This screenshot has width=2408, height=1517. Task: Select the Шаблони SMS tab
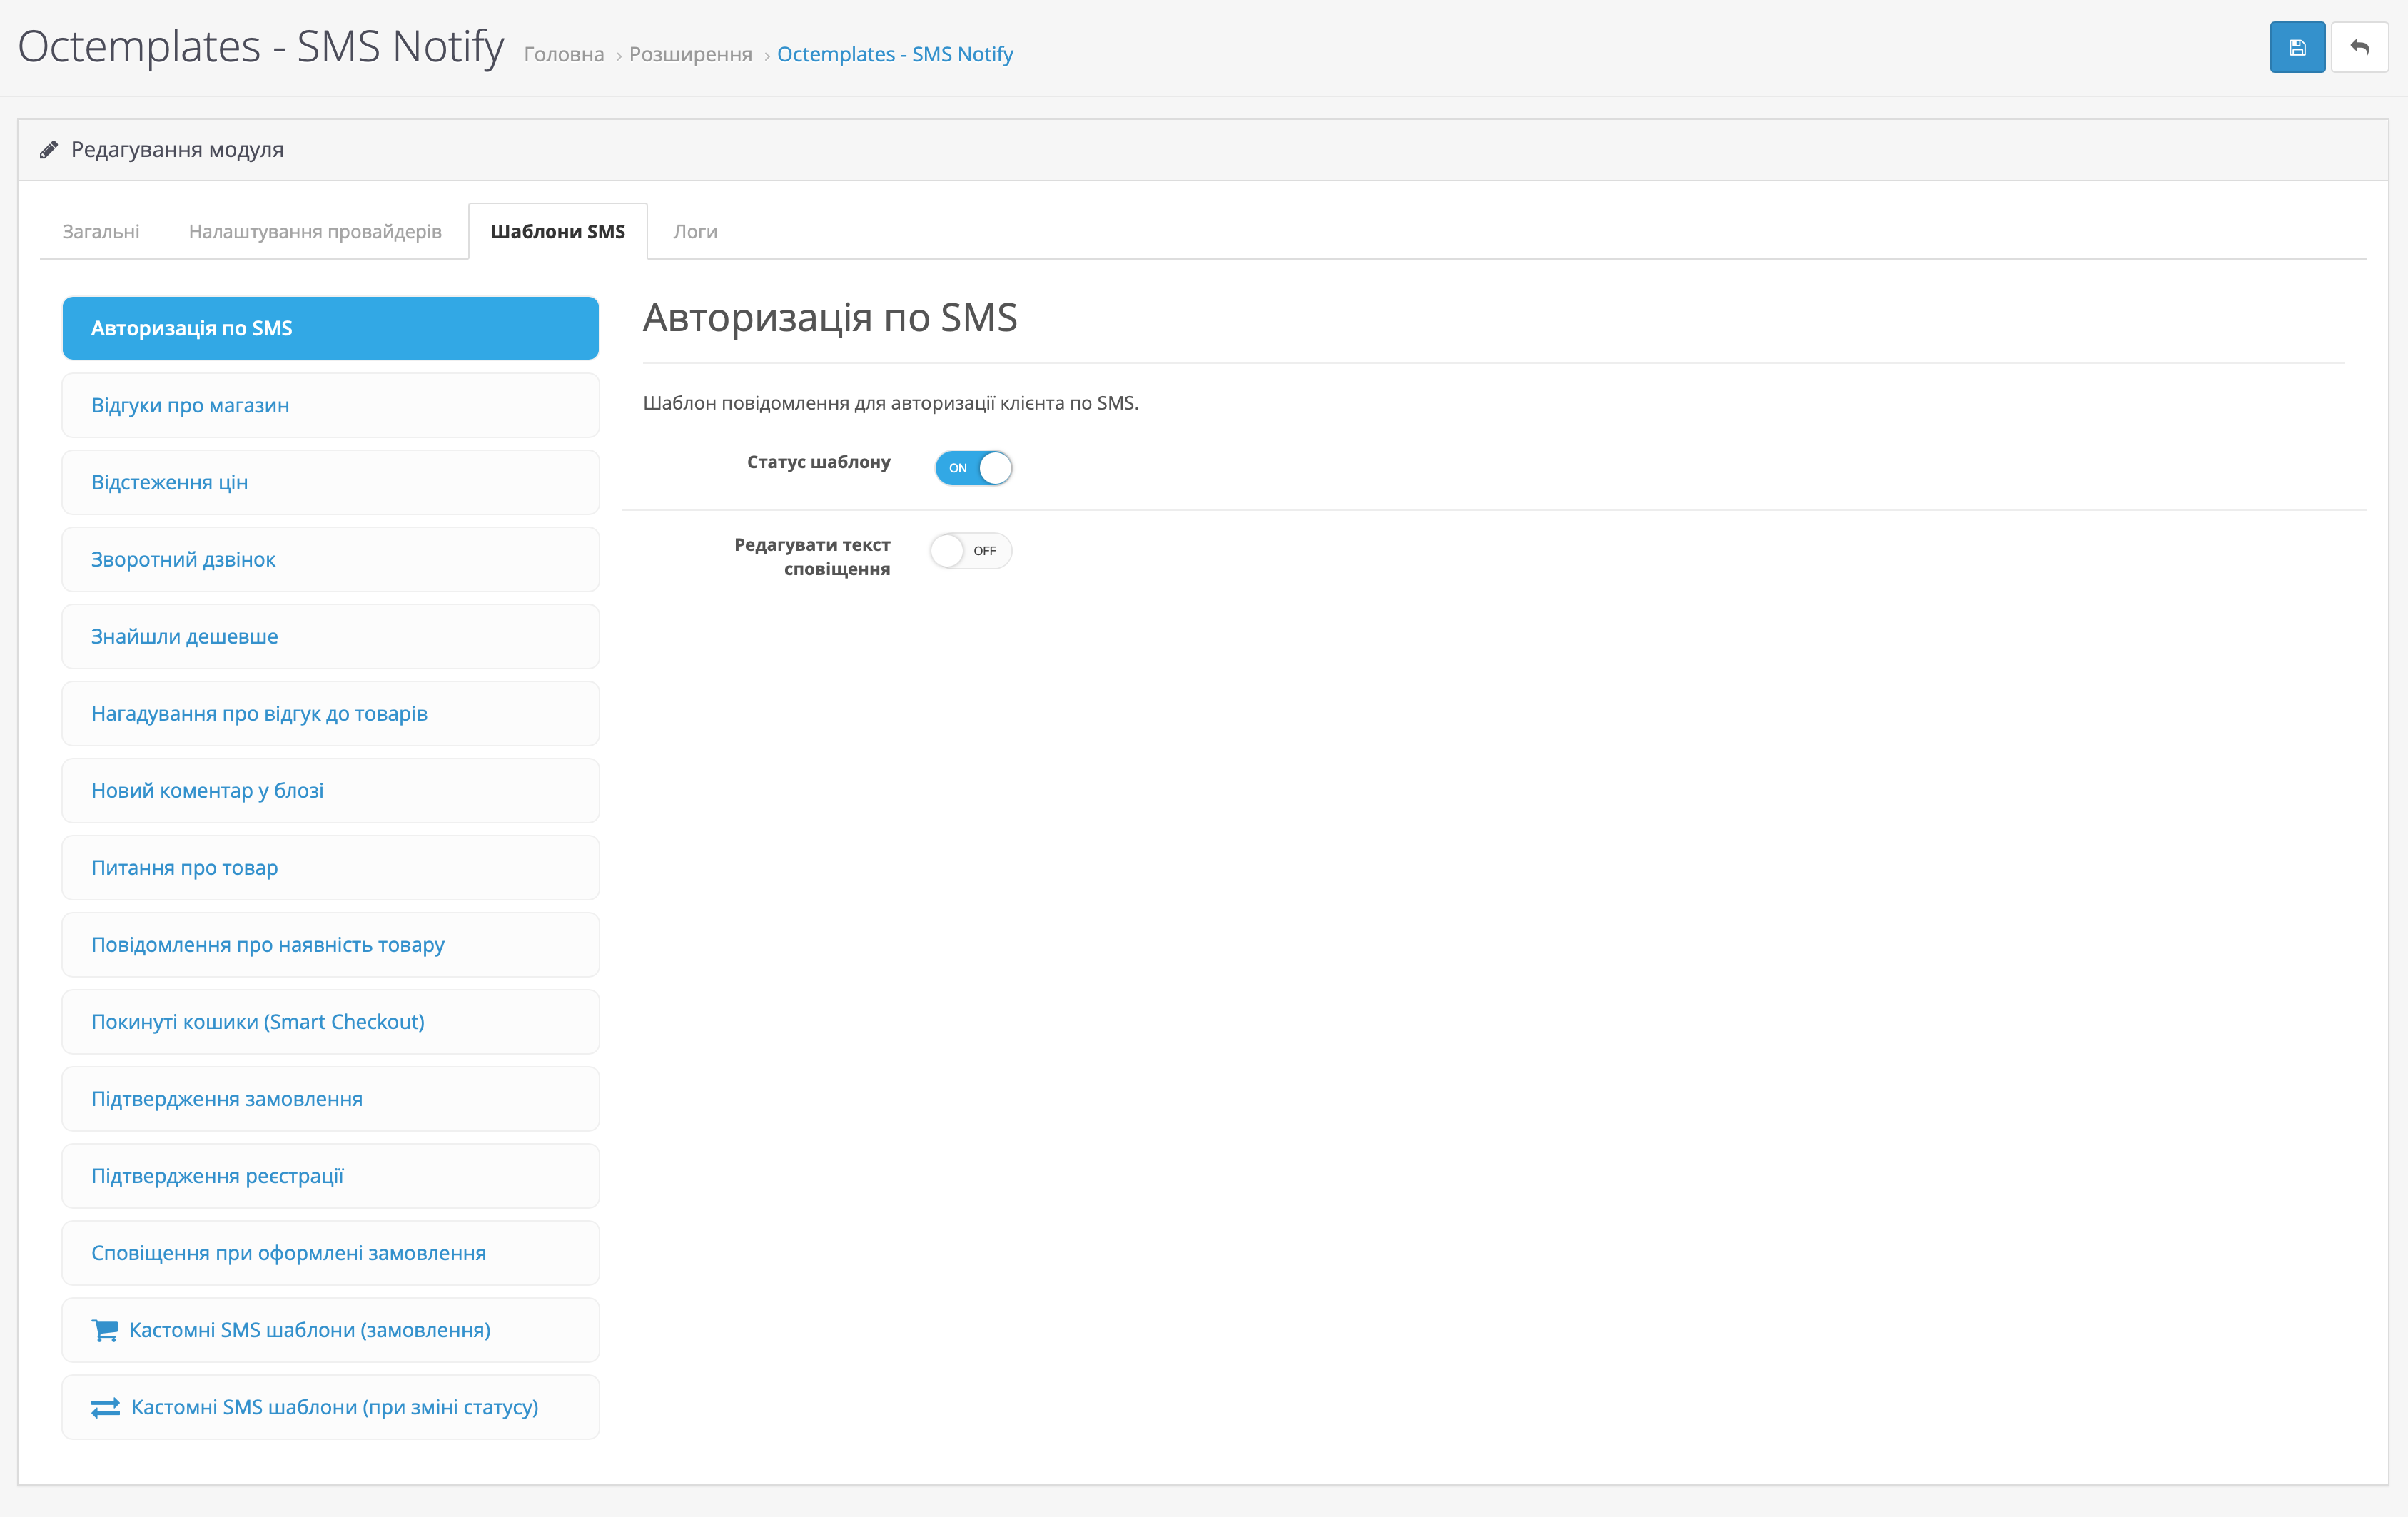pos(557,232)
